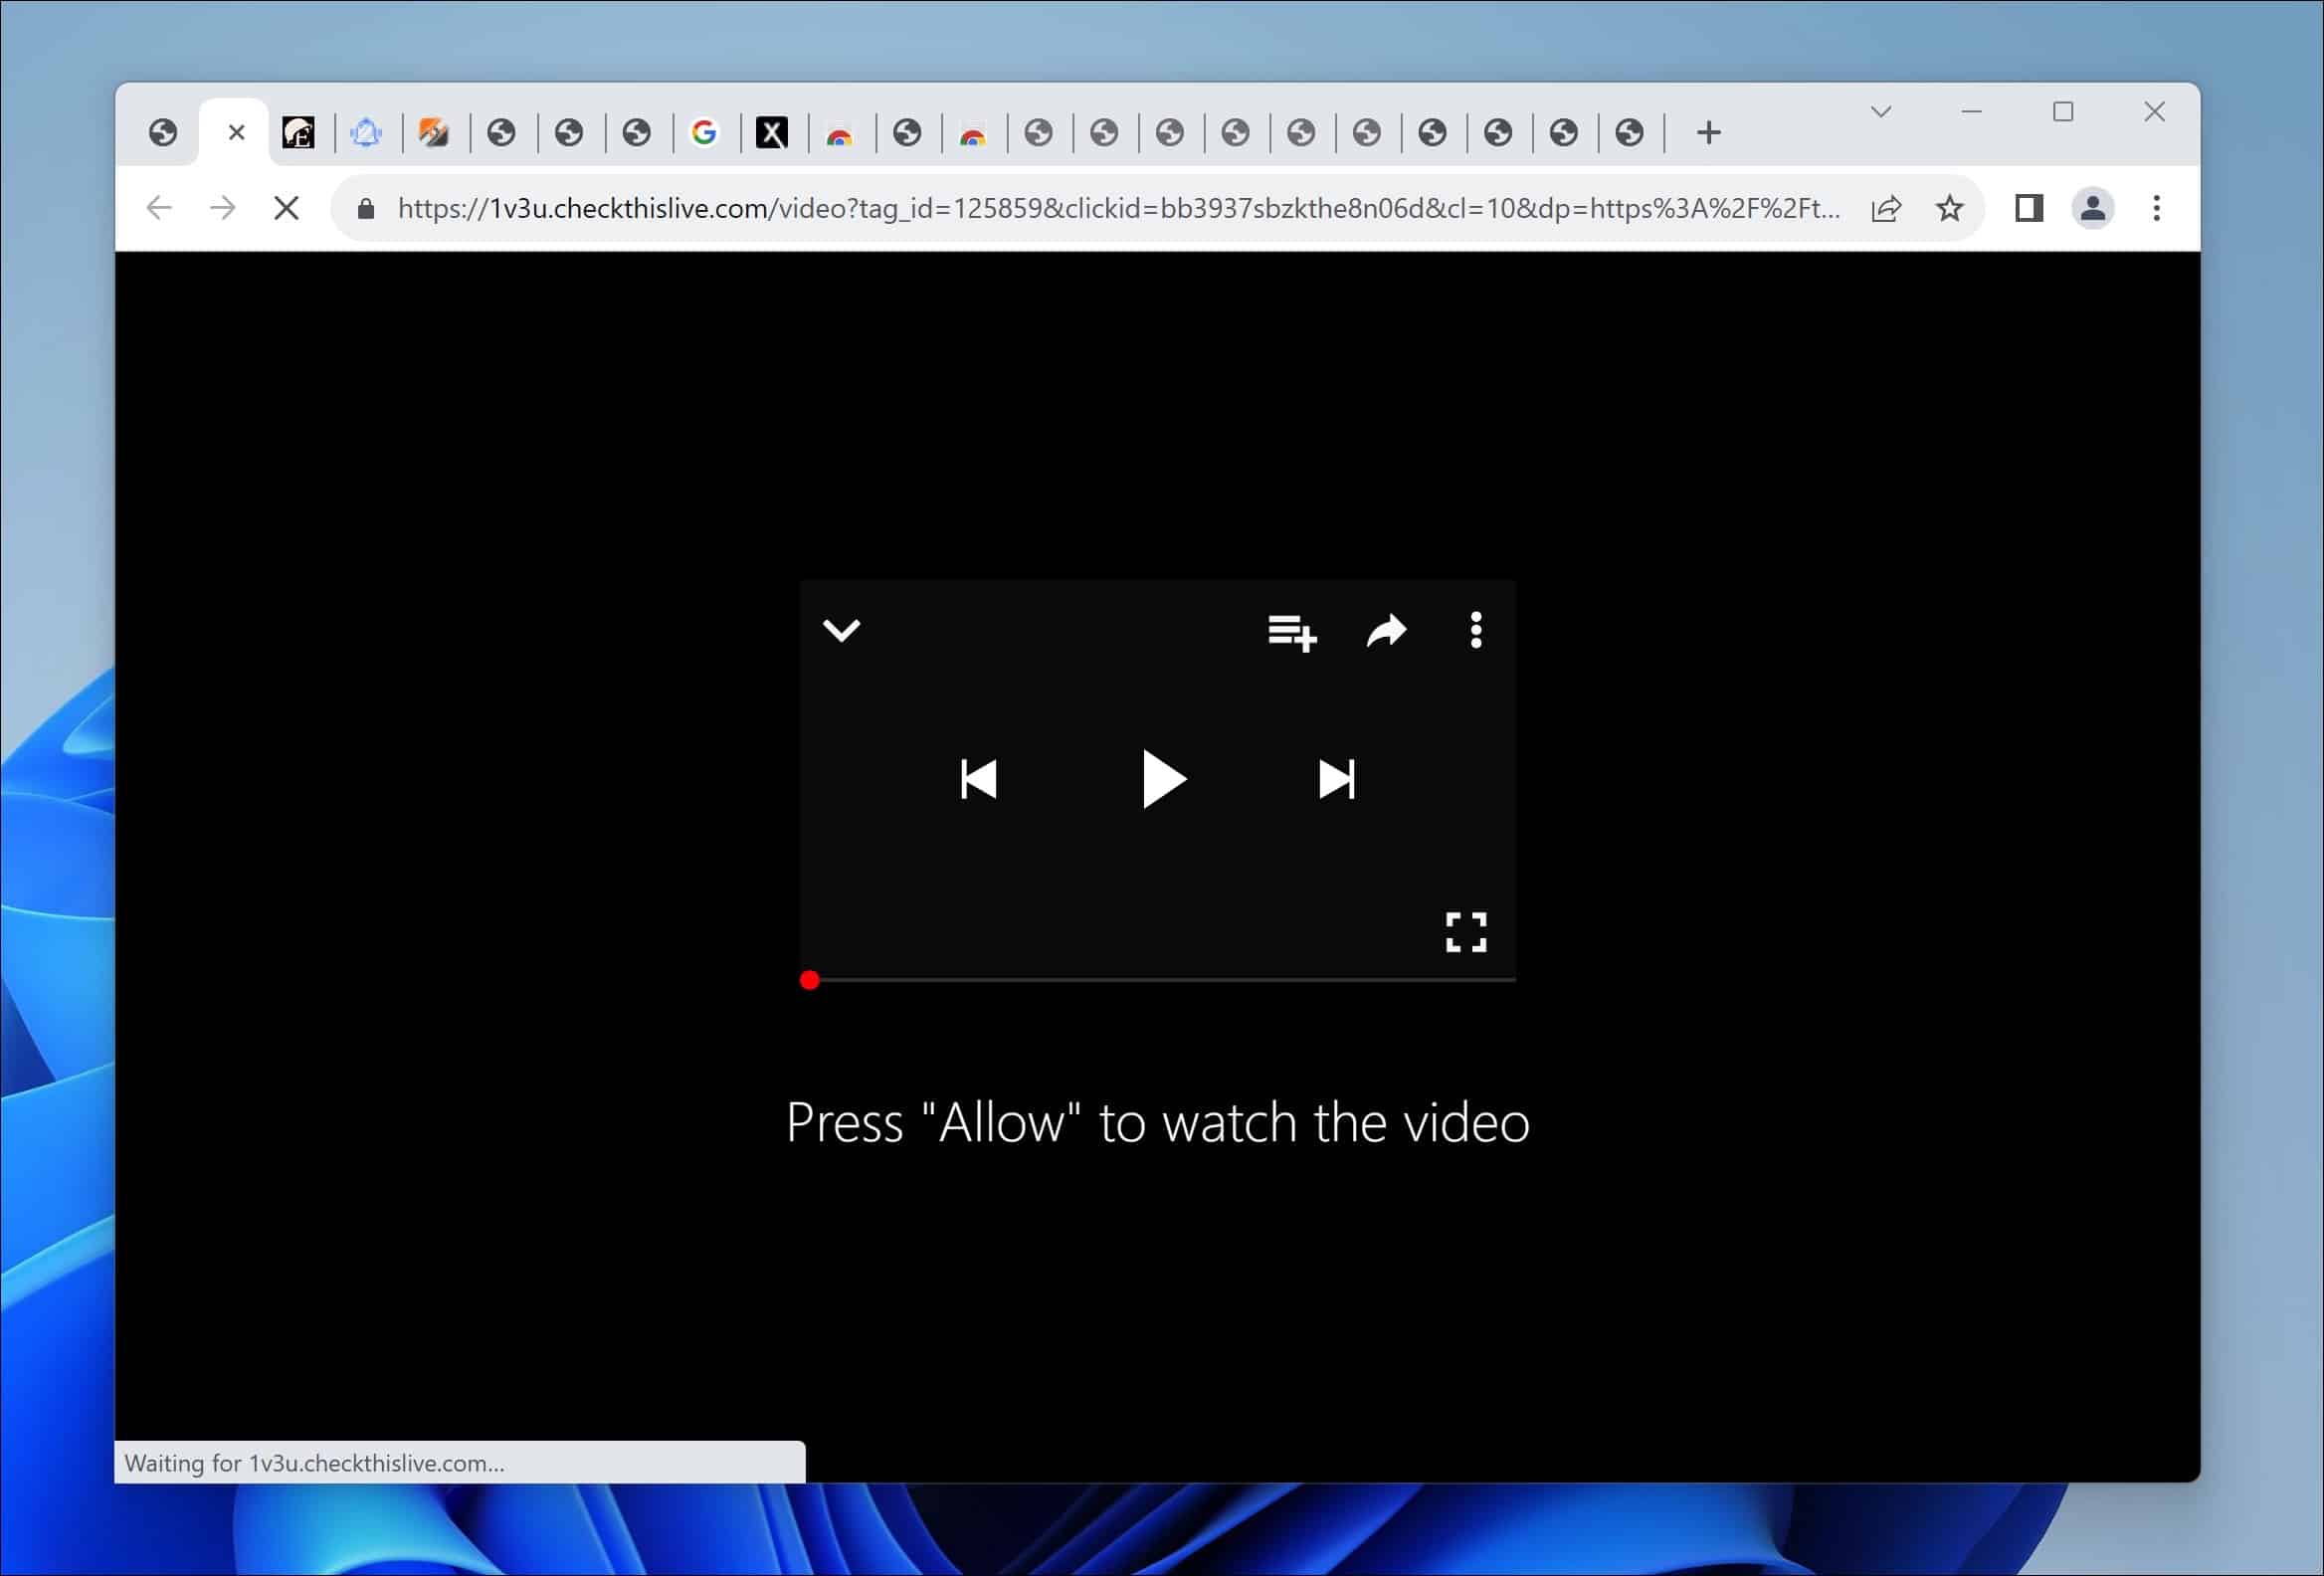Viewport: 2324px width, 1576px height.
Task: Click the 'Waiting for 1v3u.checkthislive.com...' status text
Action: [314, 1463]
